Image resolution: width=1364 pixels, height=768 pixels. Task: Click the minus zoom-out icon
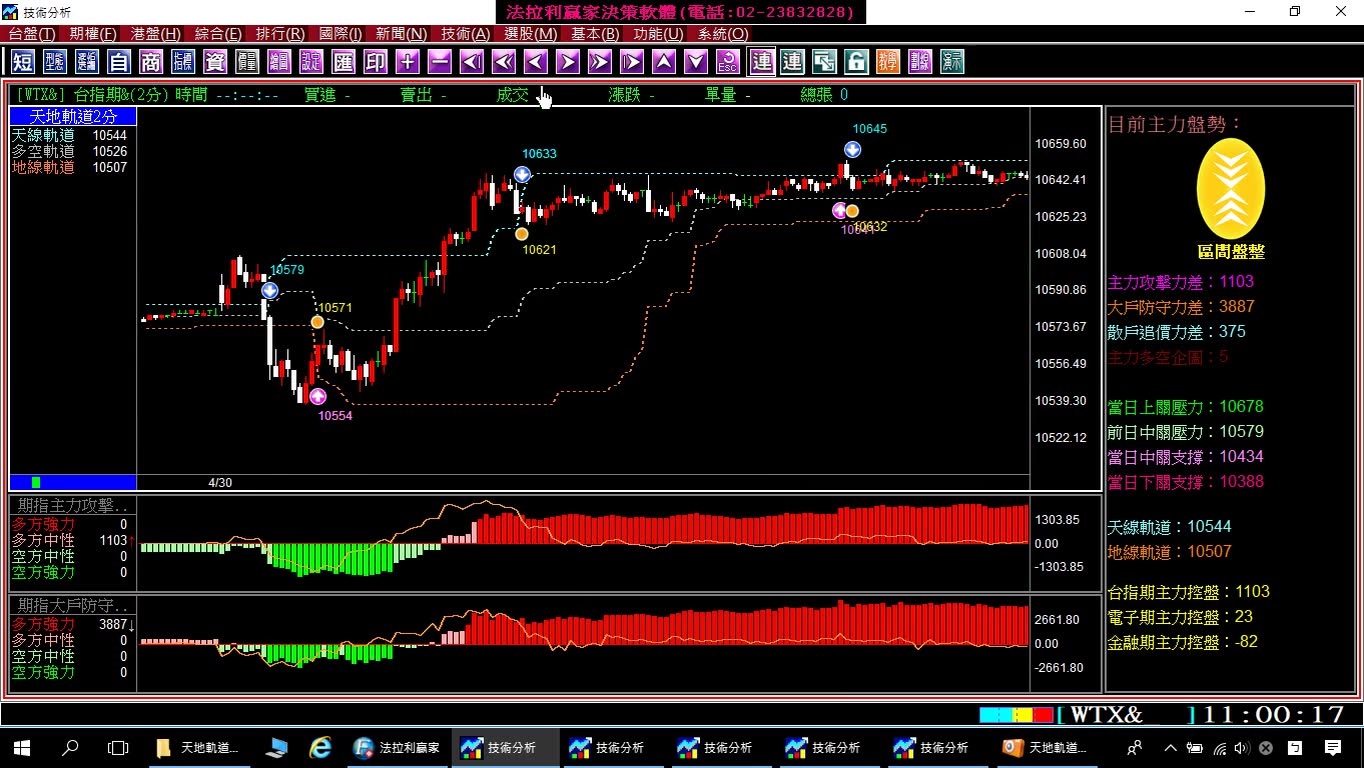coord(439,62)
